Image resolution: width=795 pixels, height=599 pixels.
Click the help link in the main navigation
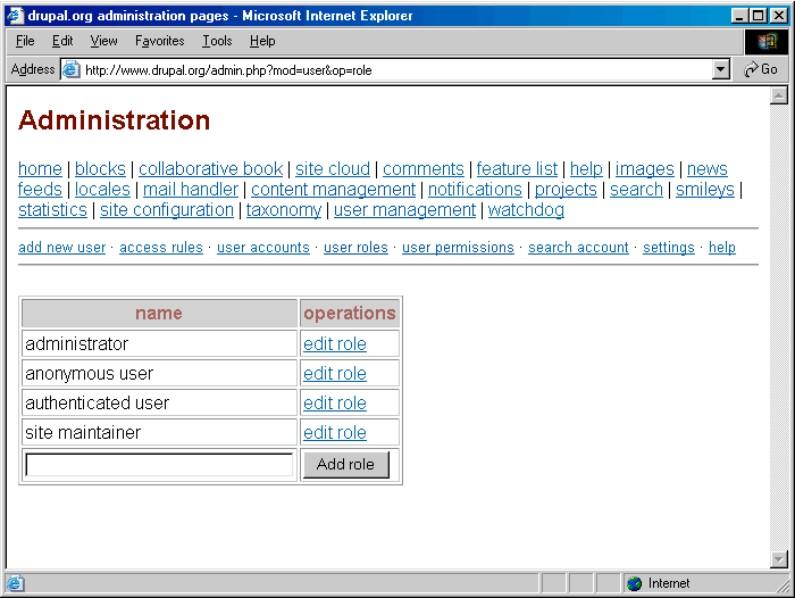[x=586, y=169]
